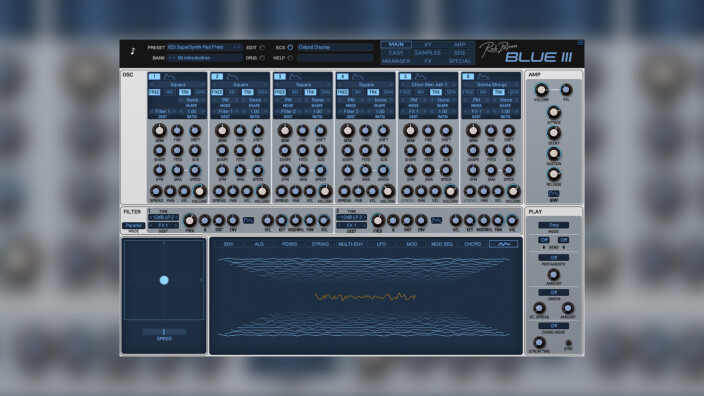The image size is (704, 396).
Task: Switch to the ARP page tab
Action: click(x=459, y=44)
